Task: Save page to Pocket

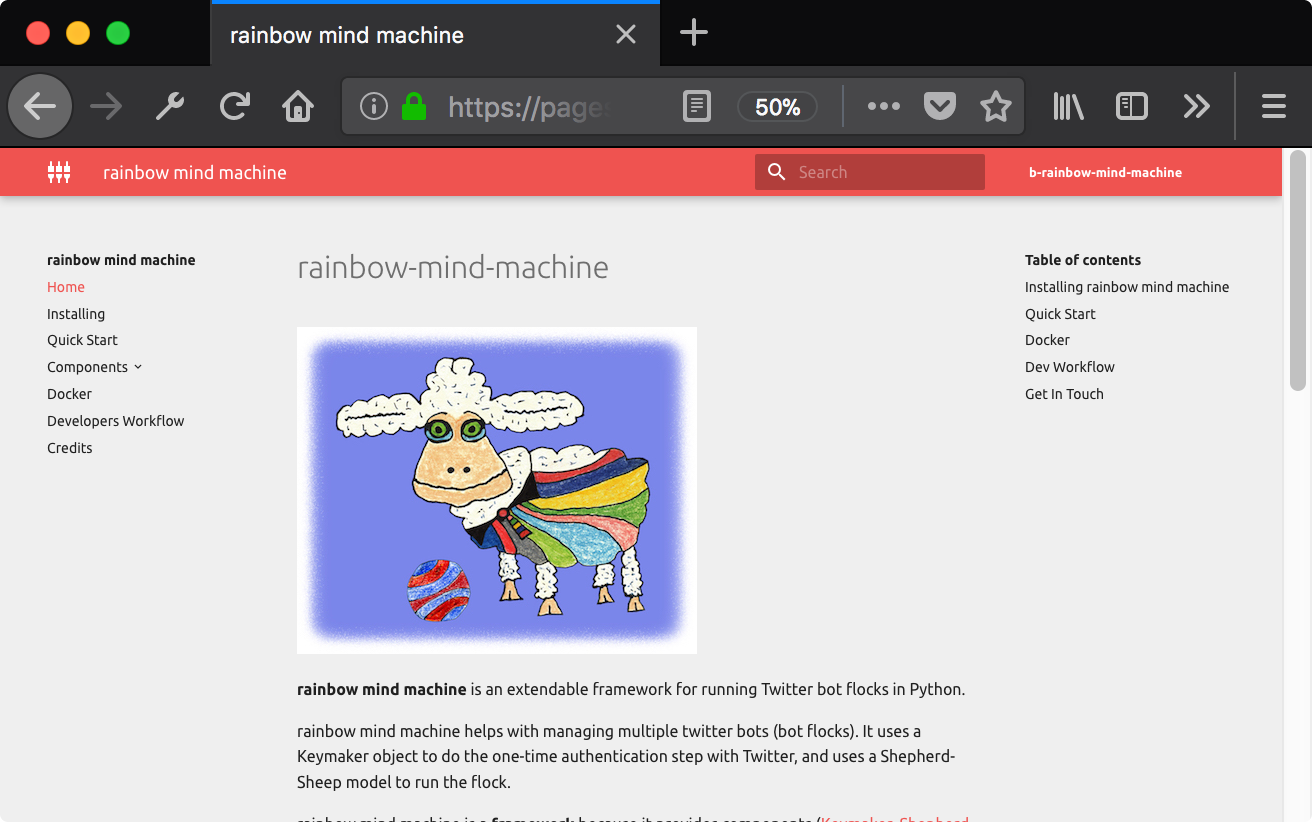Action: point(939,106)
